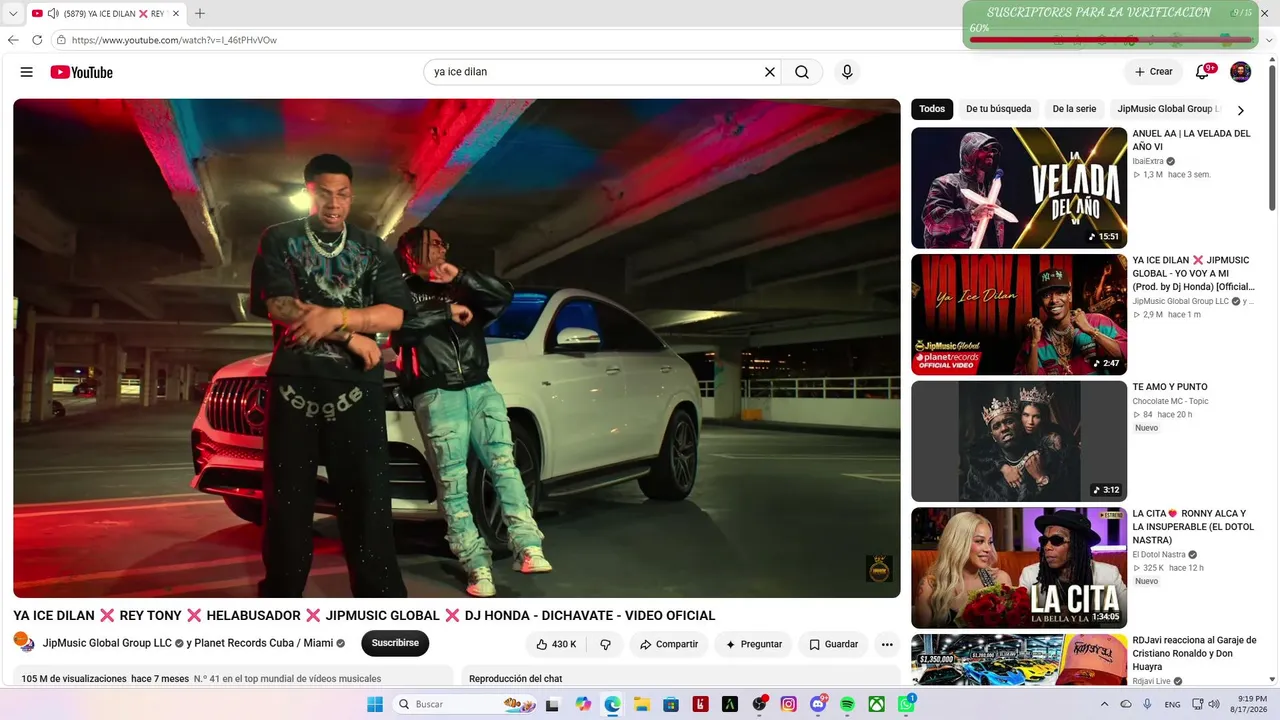Switch ENG input language indicator
Viewport: 1280px width, 720px height.
point(1172,704)
